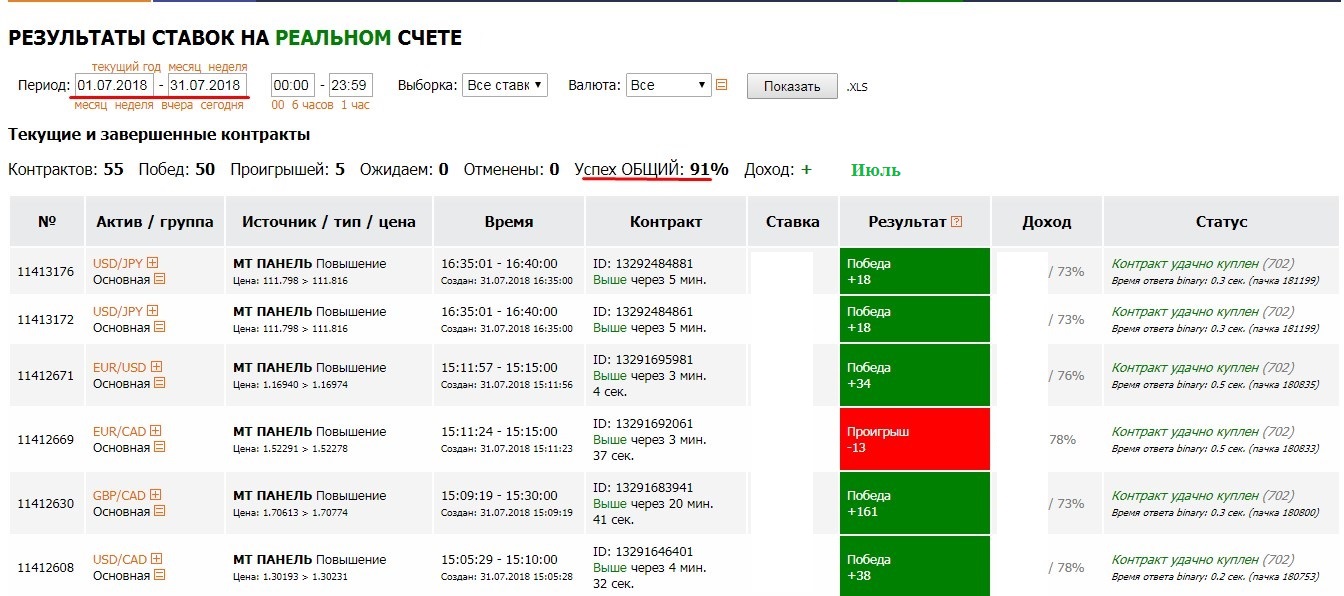Click the plus icon next to GBP/CAD
Image resolution: width=1344 pixels, height=596 pixels.
156,495
